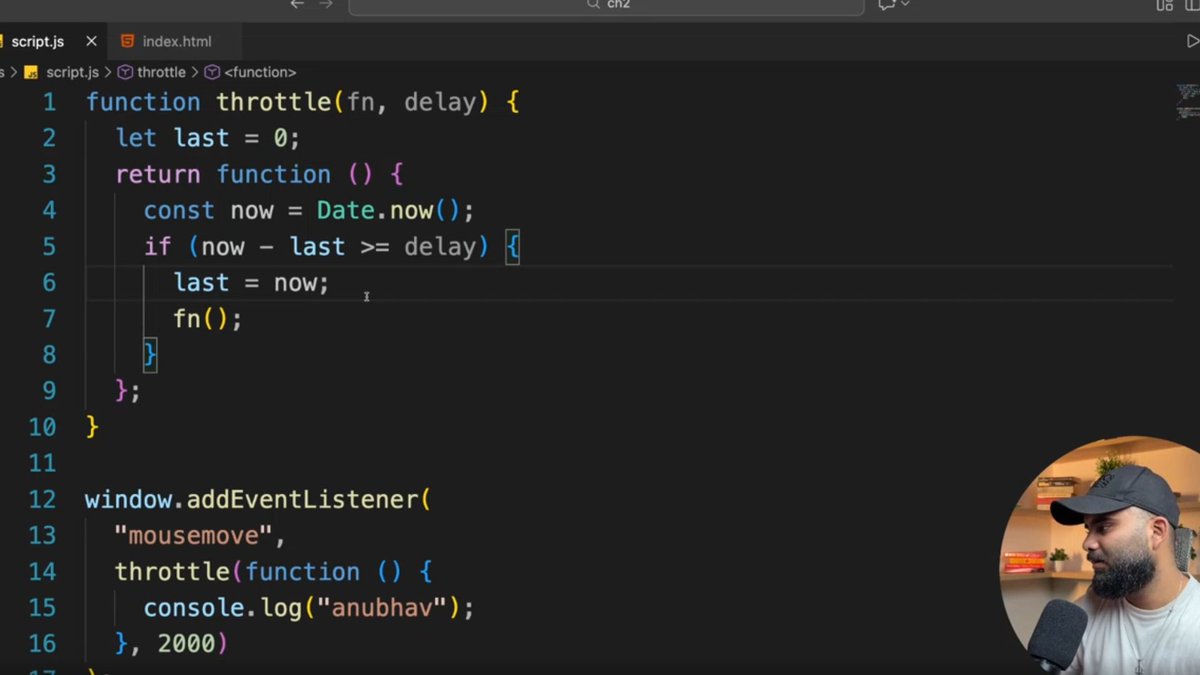Image resolution: width=1200 pixels, height=675 pixels.
Task: Click the Run triangle icon at editor top right
Action: tap(1192, 41)
